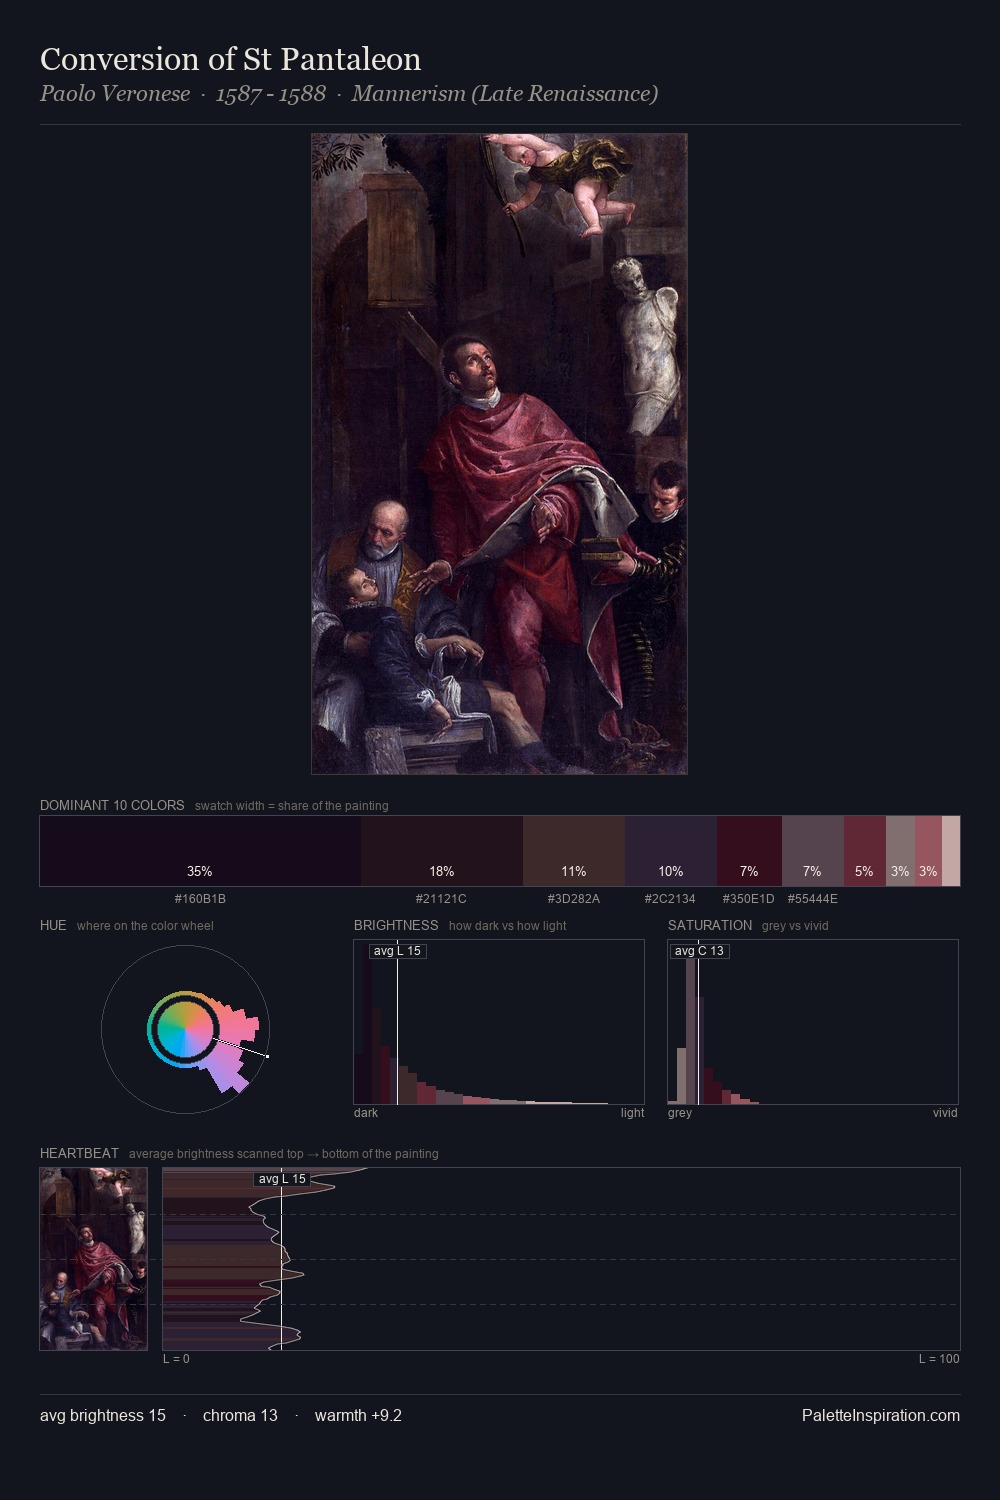
Task: Visit PaletteInspiration.com link
Action: pyautogui.click(x=881, y=1415)
